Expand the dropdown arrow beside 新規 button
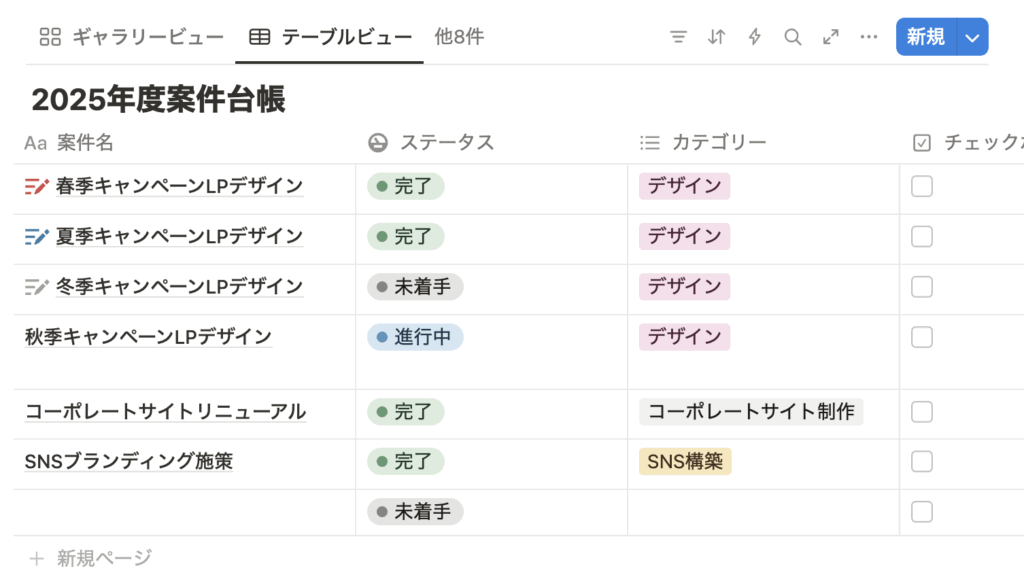This screenshot has height=579, width=1024. pyautogui.click(x=972, y=37)
